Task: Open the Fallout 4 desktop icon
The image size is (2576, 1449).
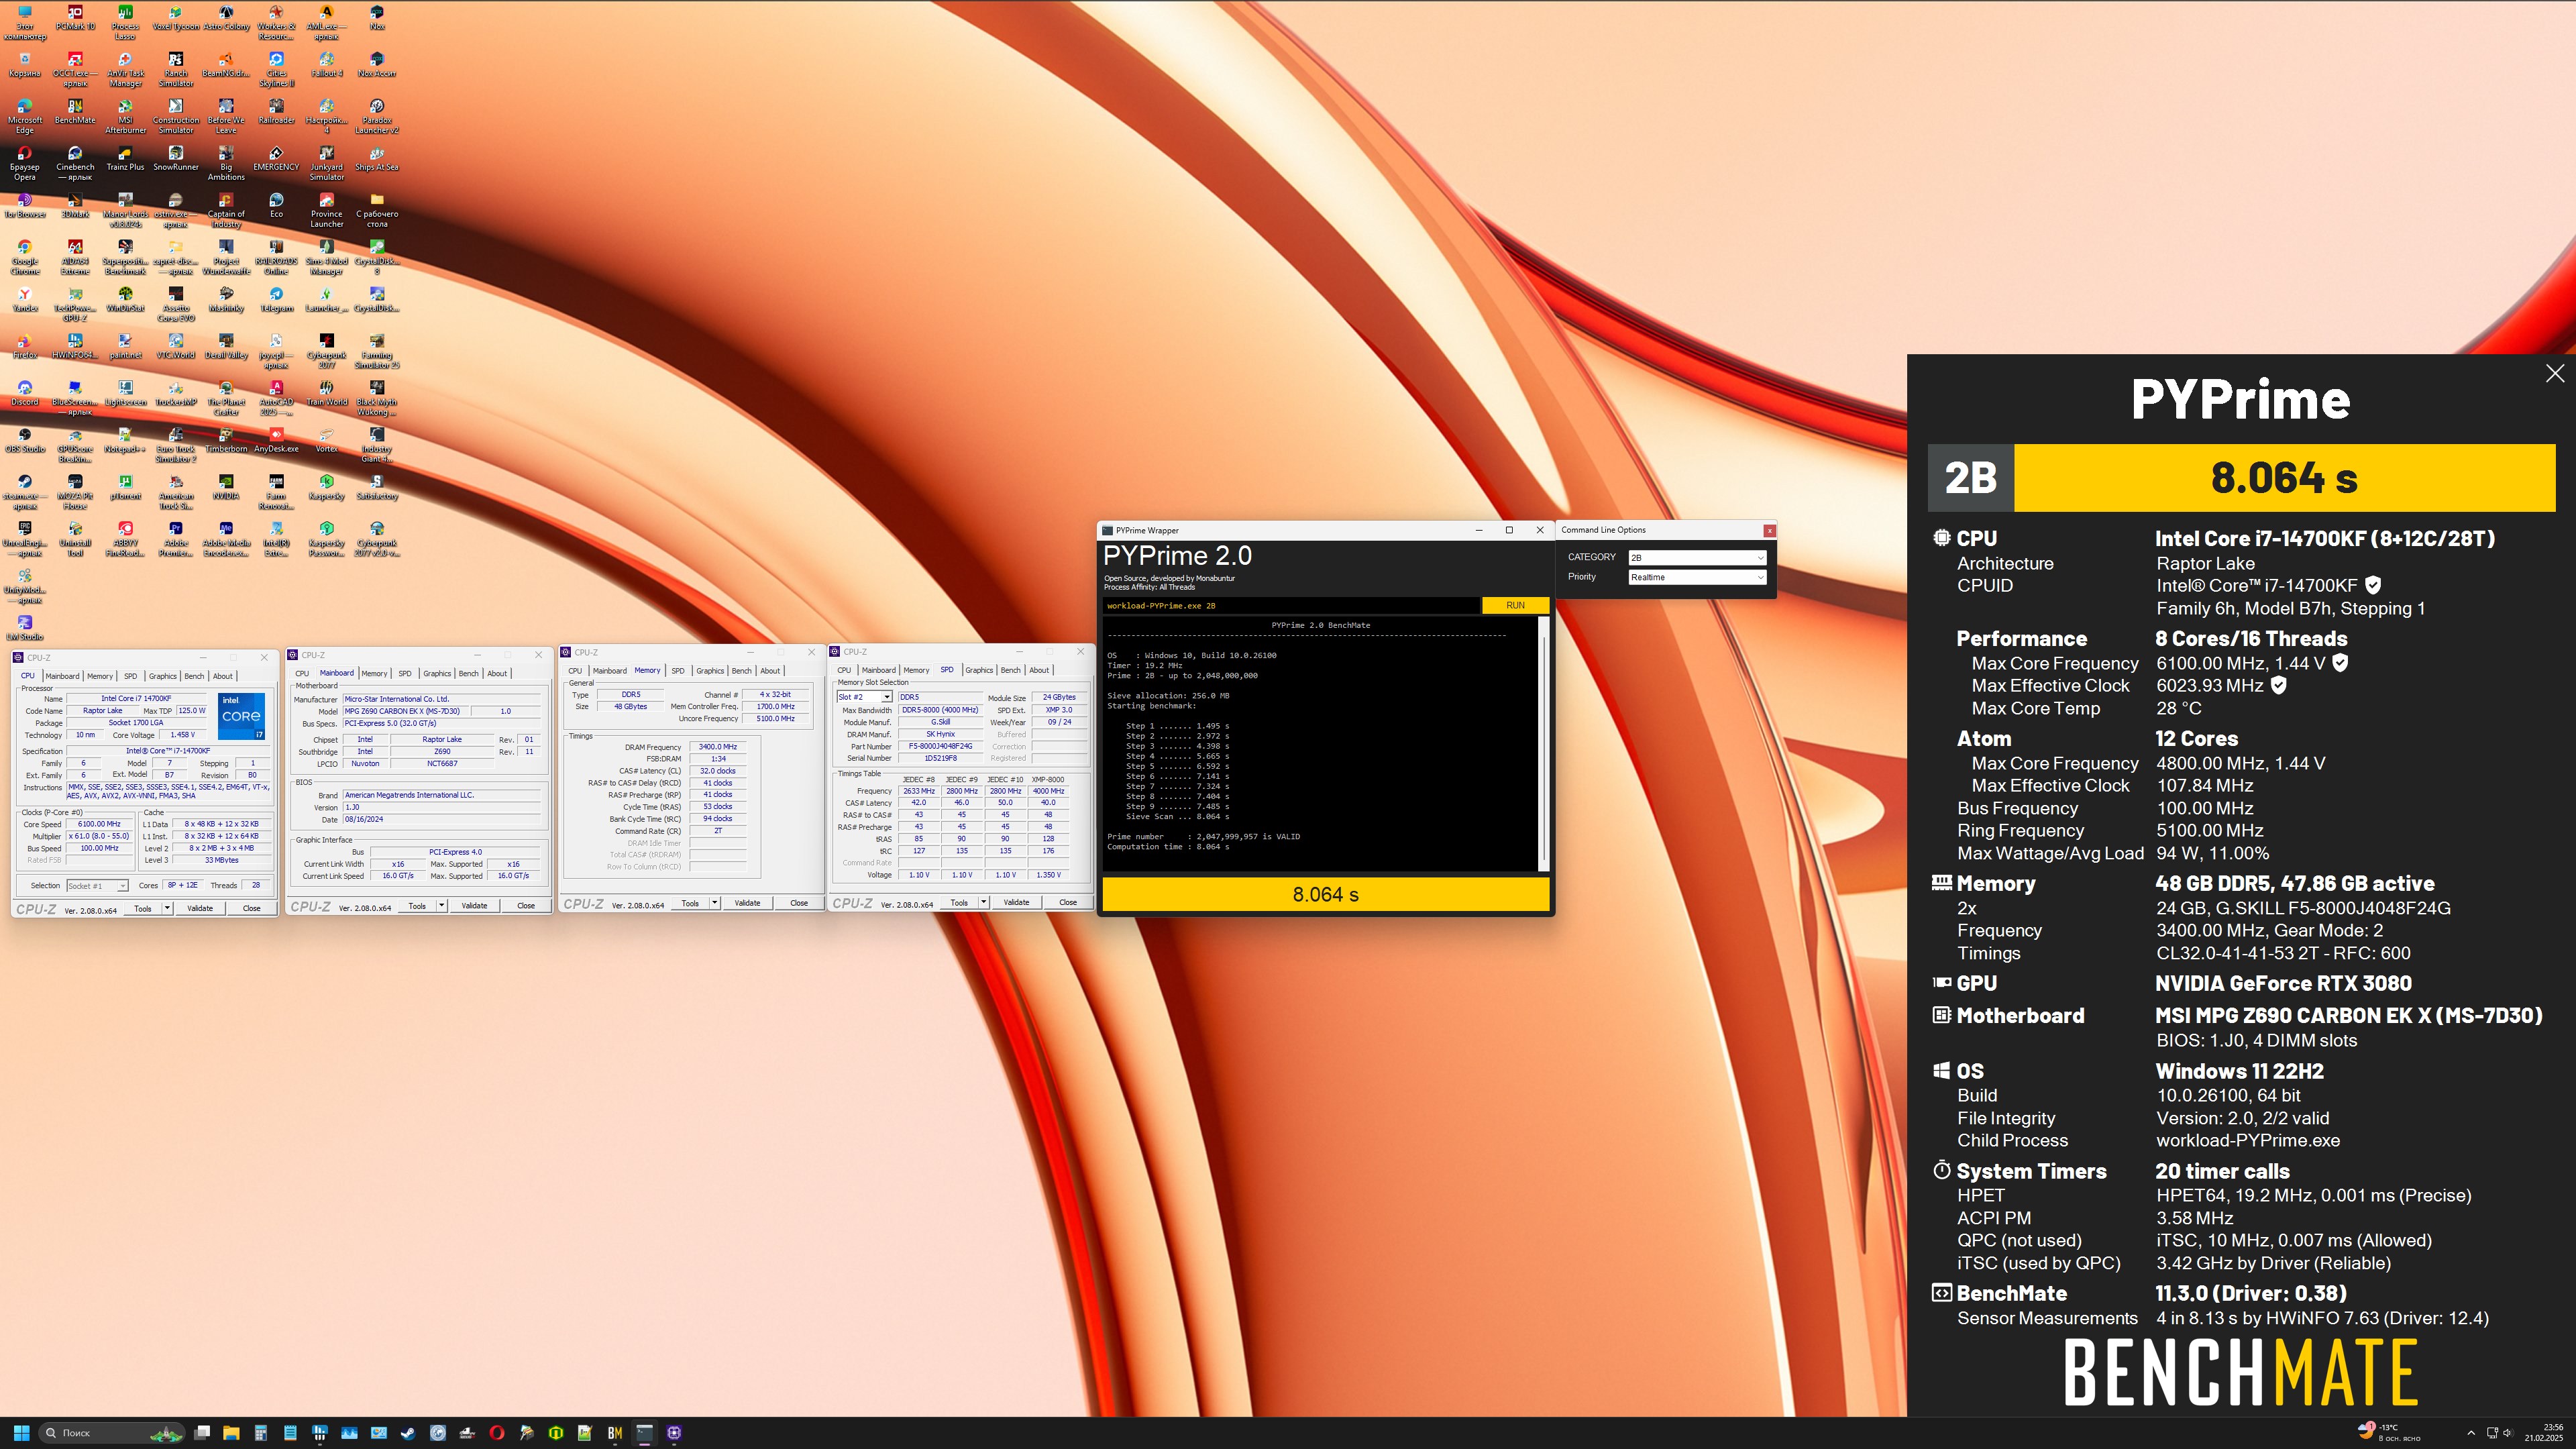Action: [326, 64]
